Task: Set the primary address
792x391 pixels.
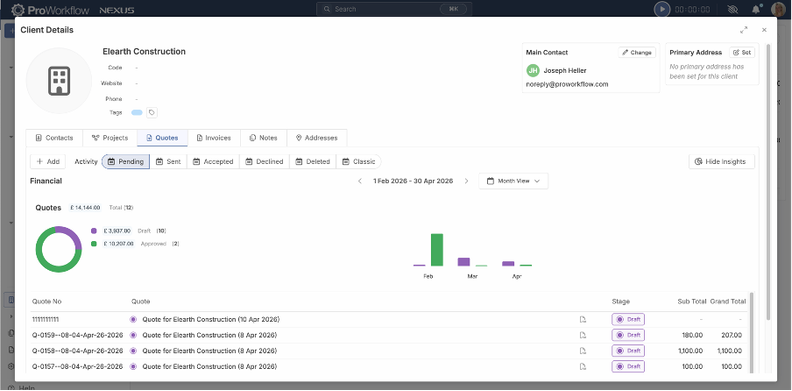Action: [x=742, y=53]
